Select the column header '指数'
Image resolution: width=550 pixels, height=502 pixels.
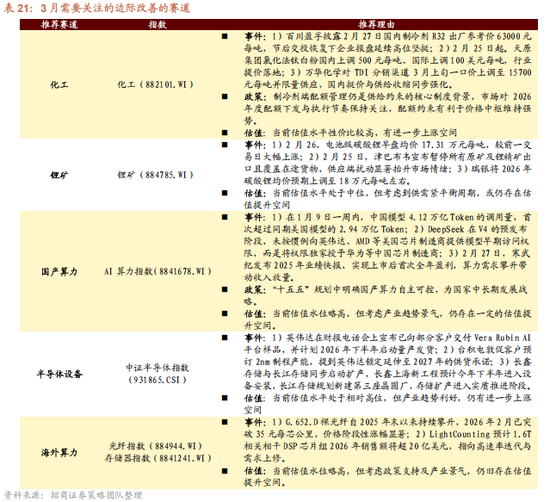157,25
